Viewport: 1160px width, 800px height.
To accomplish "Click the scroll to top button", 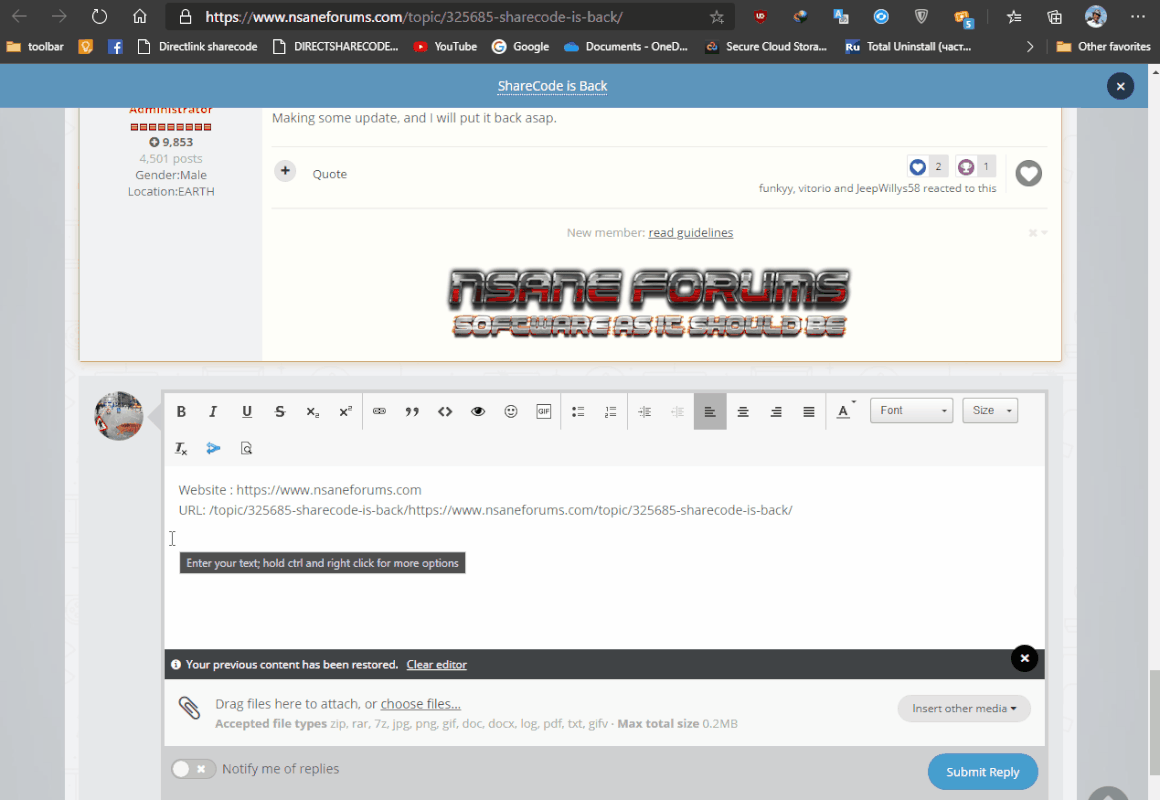I will click(x=1107, y=794).
